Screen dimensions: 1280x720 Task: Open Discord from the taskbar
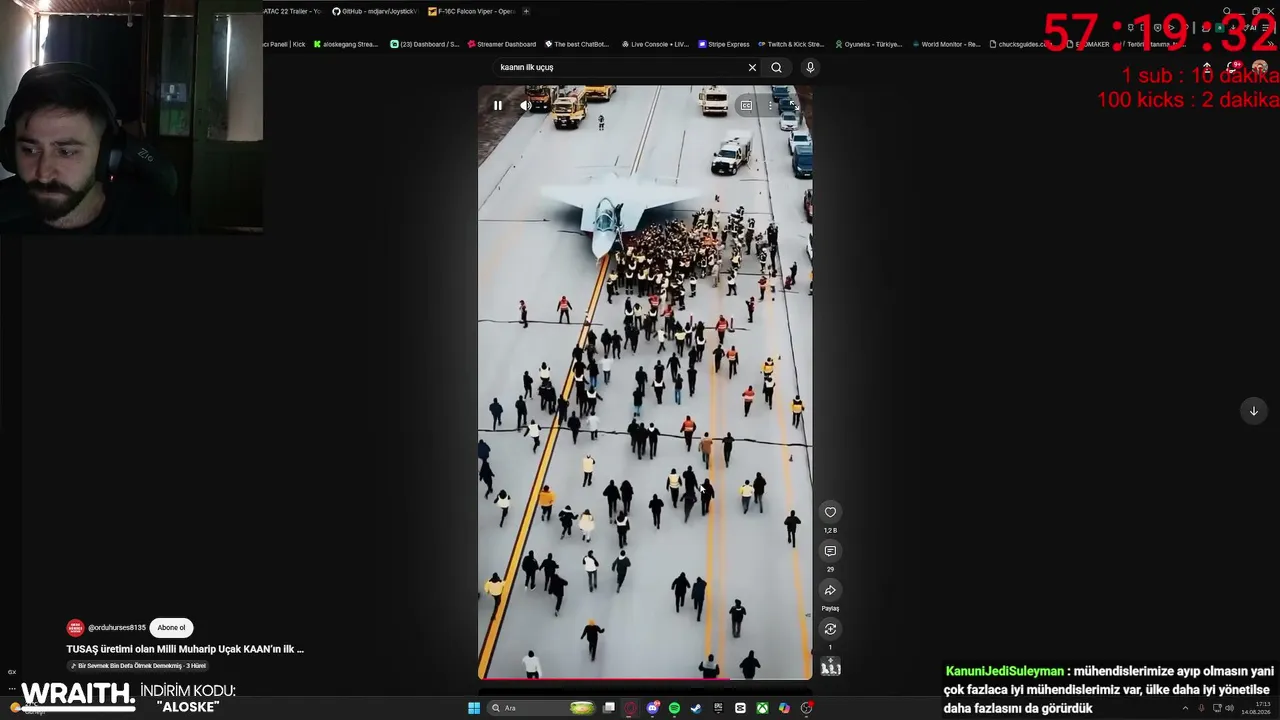pyautogui.click(x=652, y=708)
